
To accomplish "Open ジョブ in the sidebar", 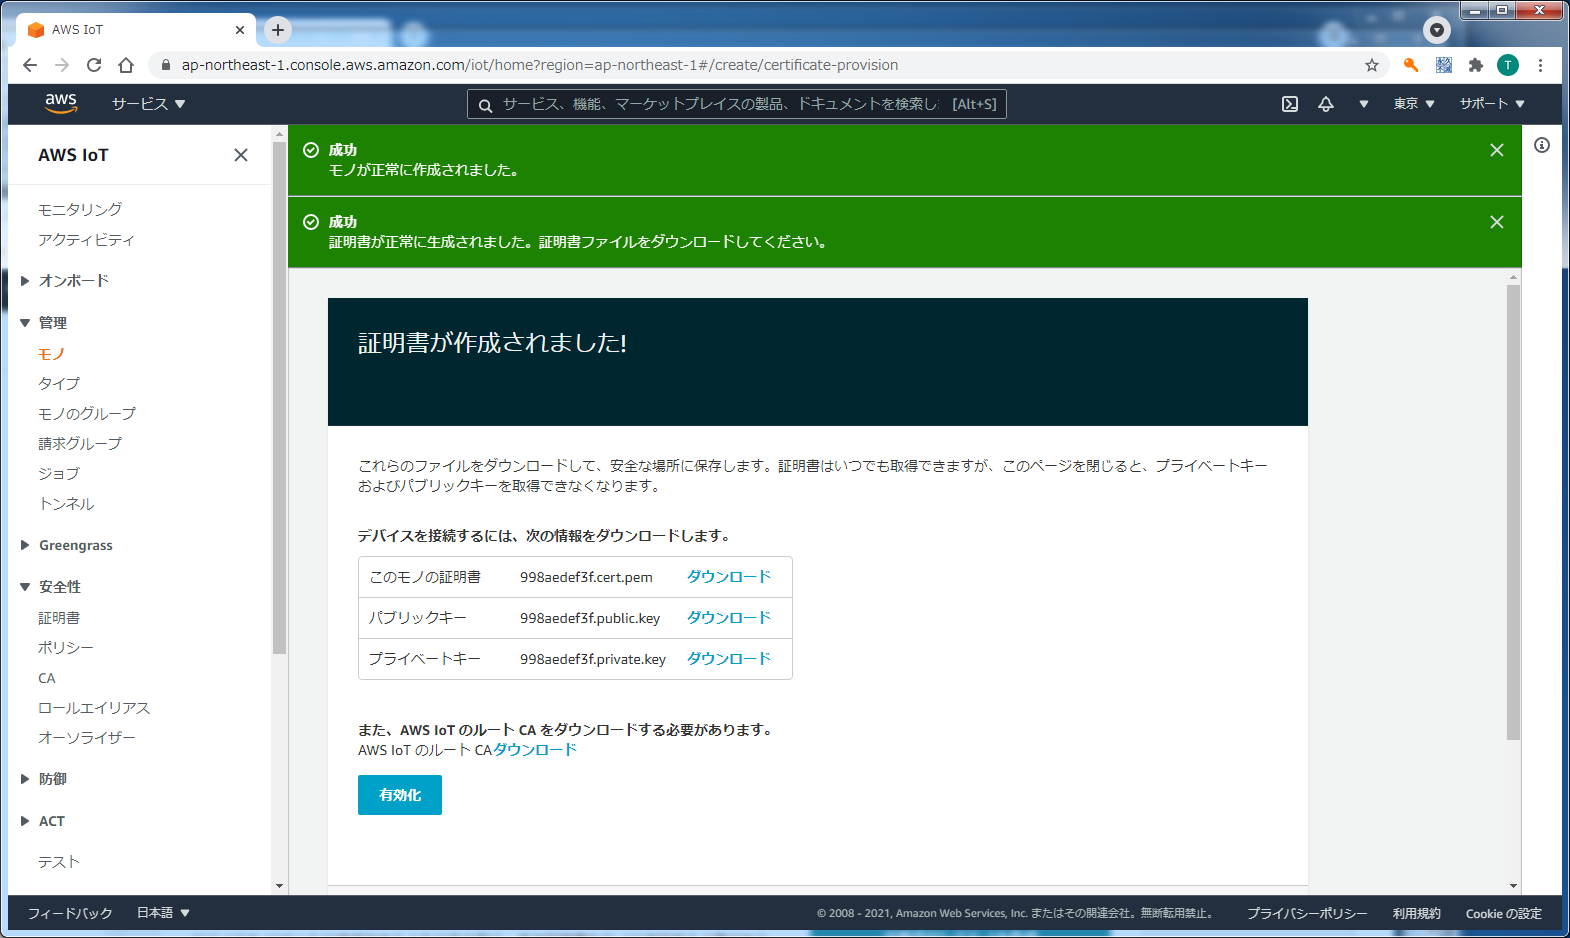I will [x=59, y=473].
